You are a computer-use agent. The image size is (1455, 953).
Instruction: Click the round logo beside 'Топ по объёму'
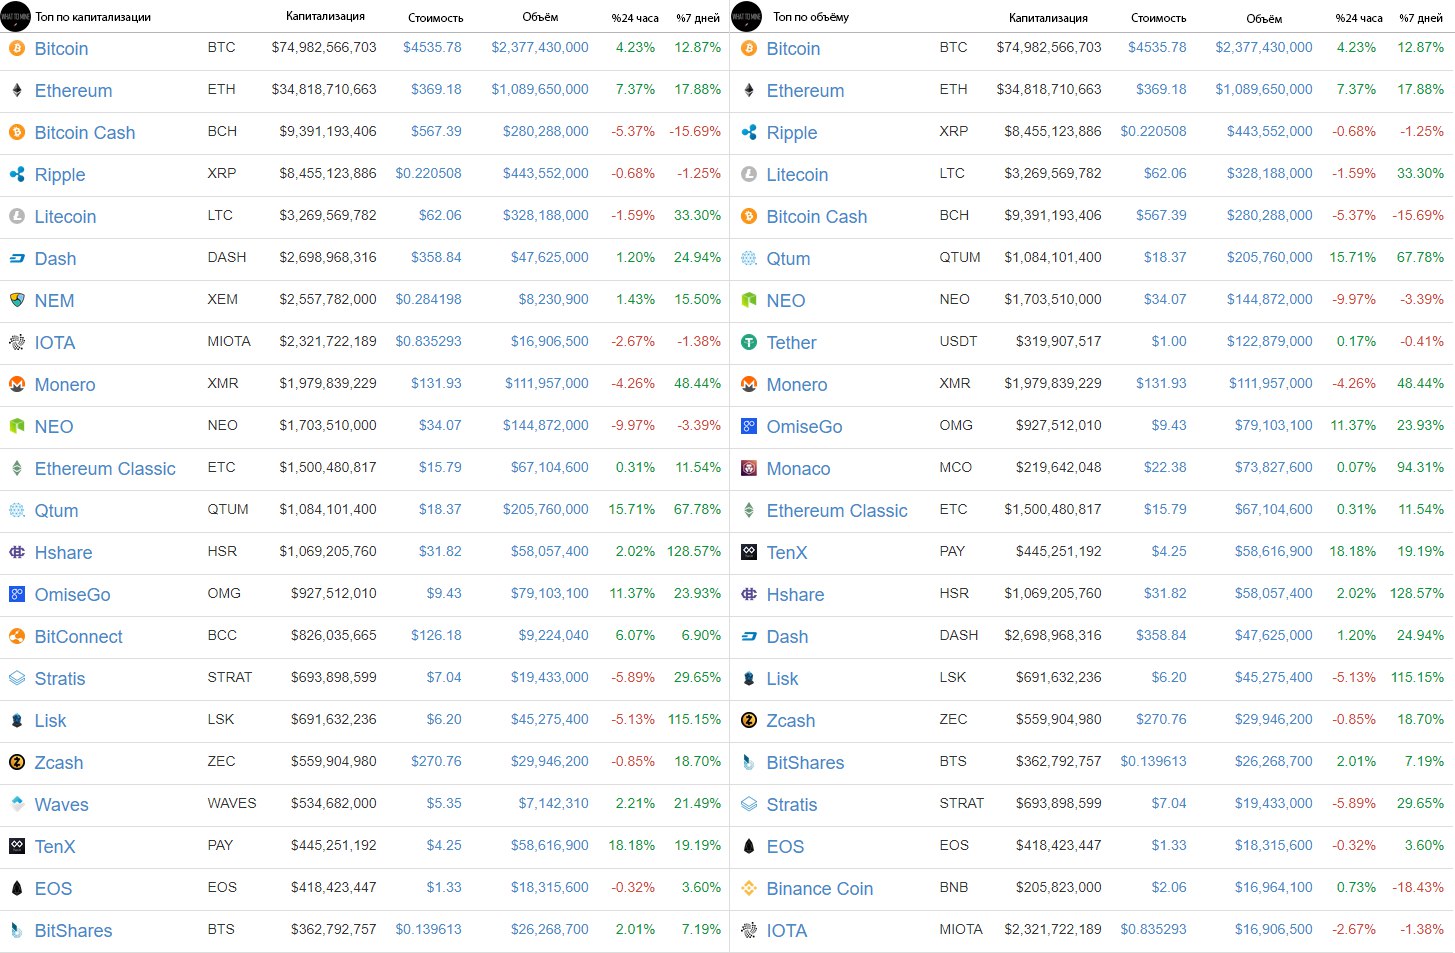coord(747,16)
